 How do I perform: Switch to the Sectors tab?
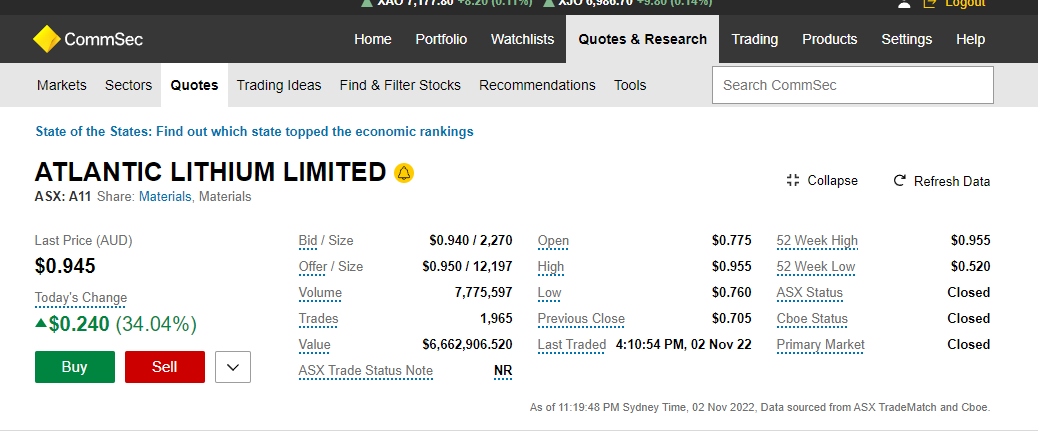click(x=128, y=85)
